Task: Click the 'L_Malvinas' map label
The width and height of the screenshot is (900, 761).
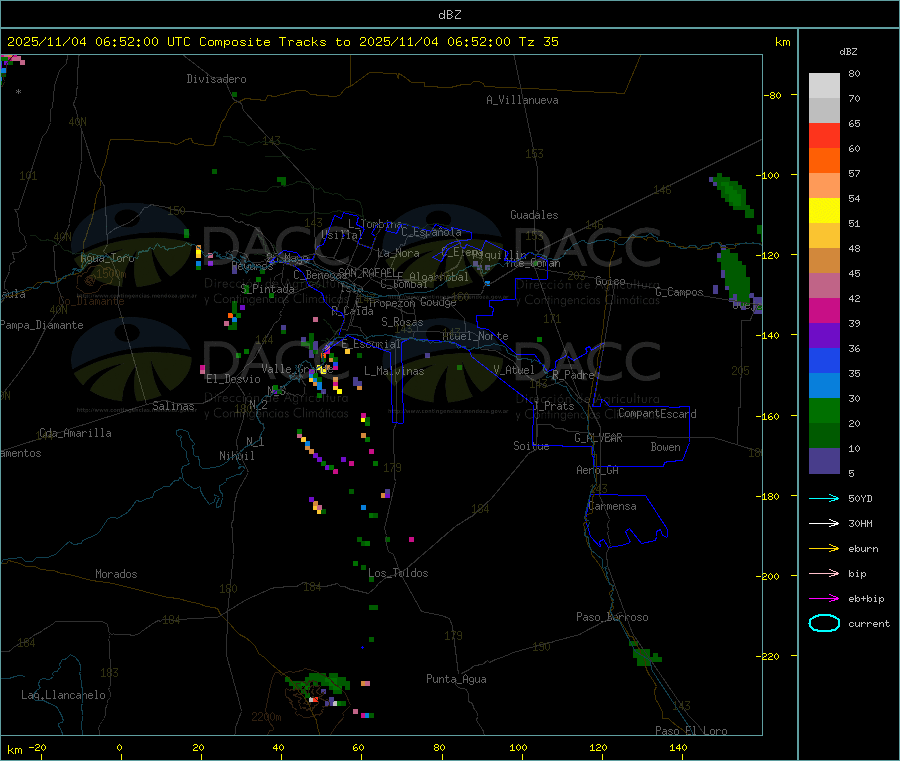Action: click(x=394, y=371)
